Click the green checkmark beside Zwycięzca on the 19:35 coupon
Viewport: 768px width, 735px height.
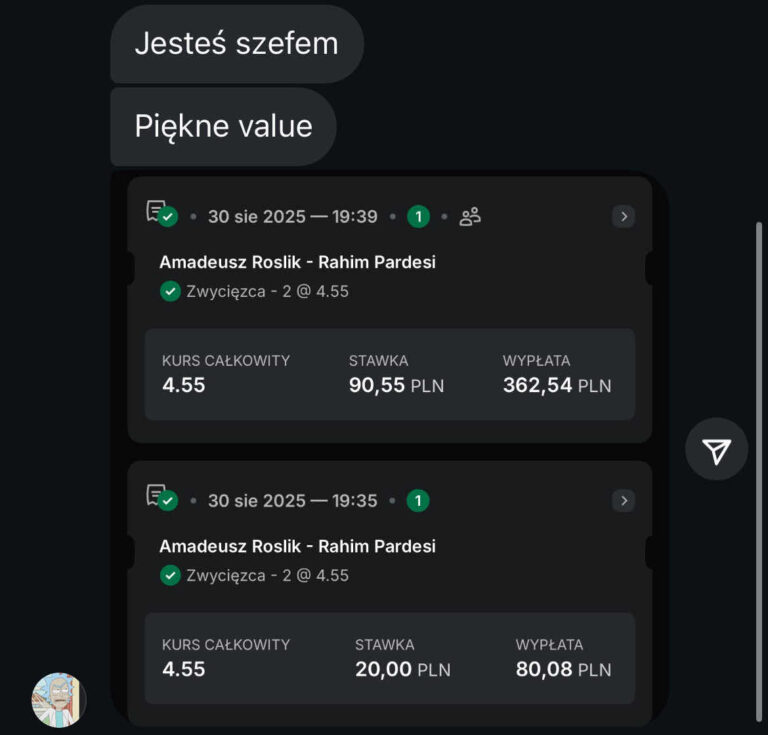pyautogui.click(x=170, y=575)
